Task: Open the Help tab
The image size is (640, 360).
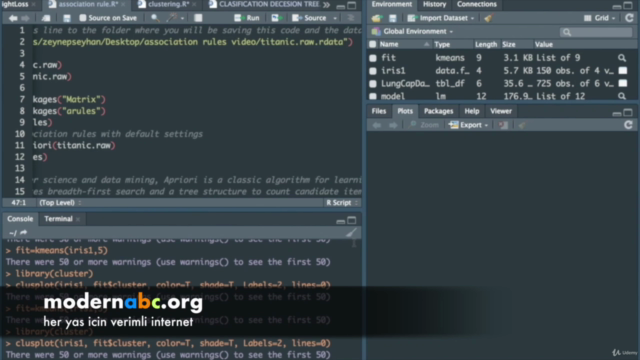Action: pos(472,111)
